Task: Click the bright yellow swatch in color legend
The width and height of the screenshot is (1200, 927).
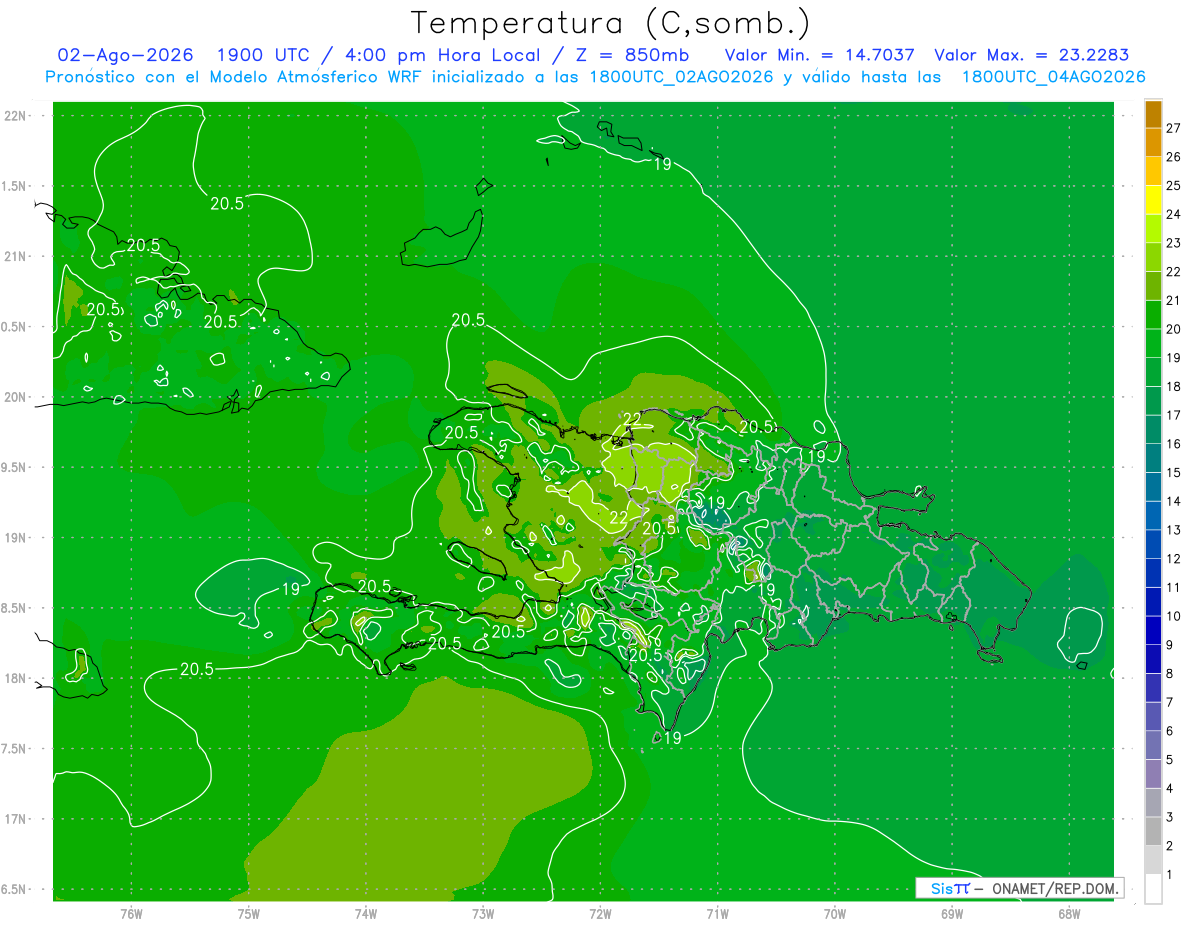Action: tap(1153, 200)
